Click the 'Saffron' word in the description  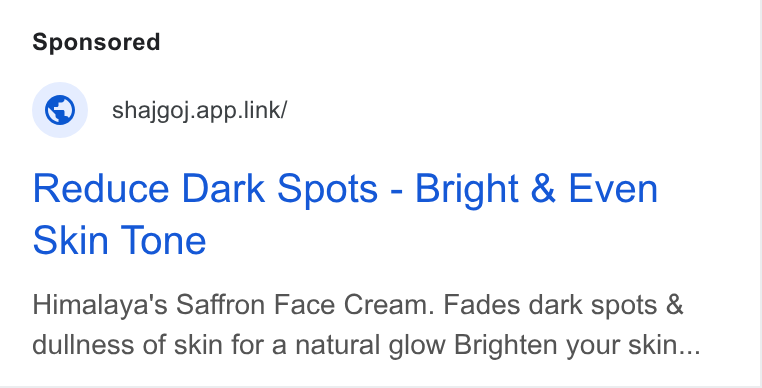[221, 305]
